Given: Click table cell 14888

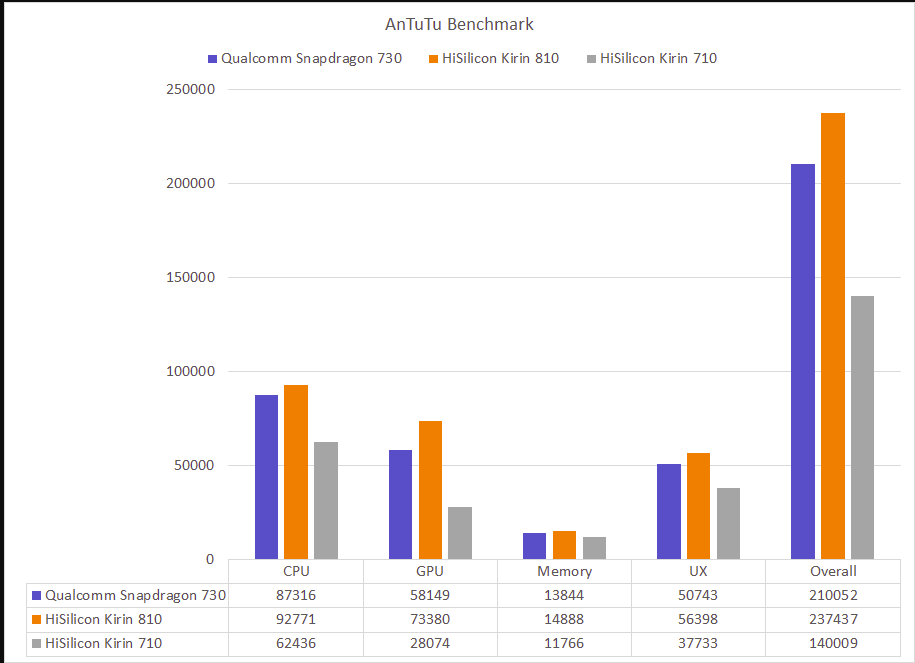Looking at the screenshot, I should coord(564,619).
